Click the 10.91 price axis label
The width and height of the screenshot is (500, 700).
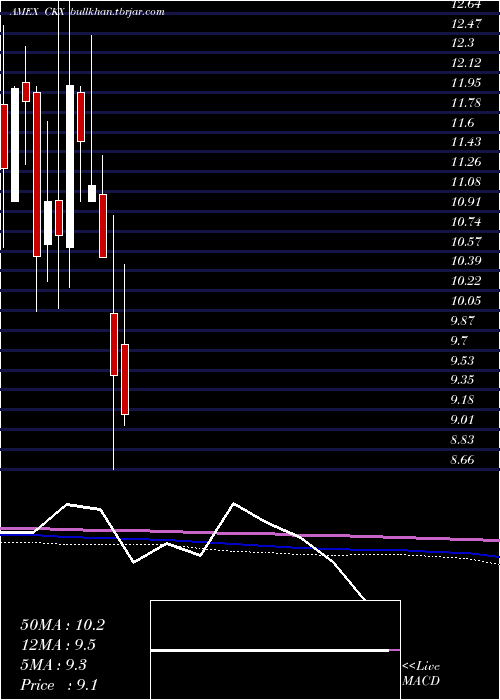466,202
